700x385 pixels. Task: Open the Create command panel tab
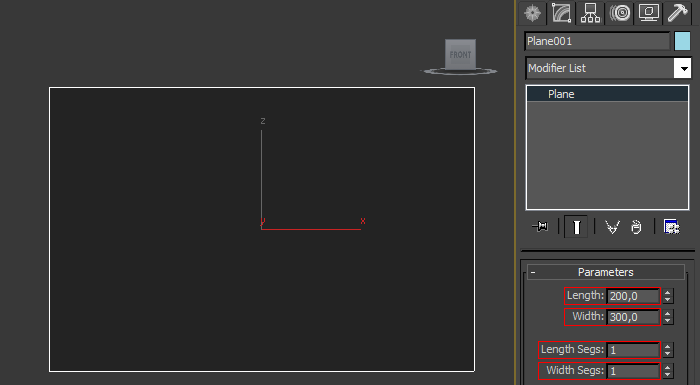point(532,13)
